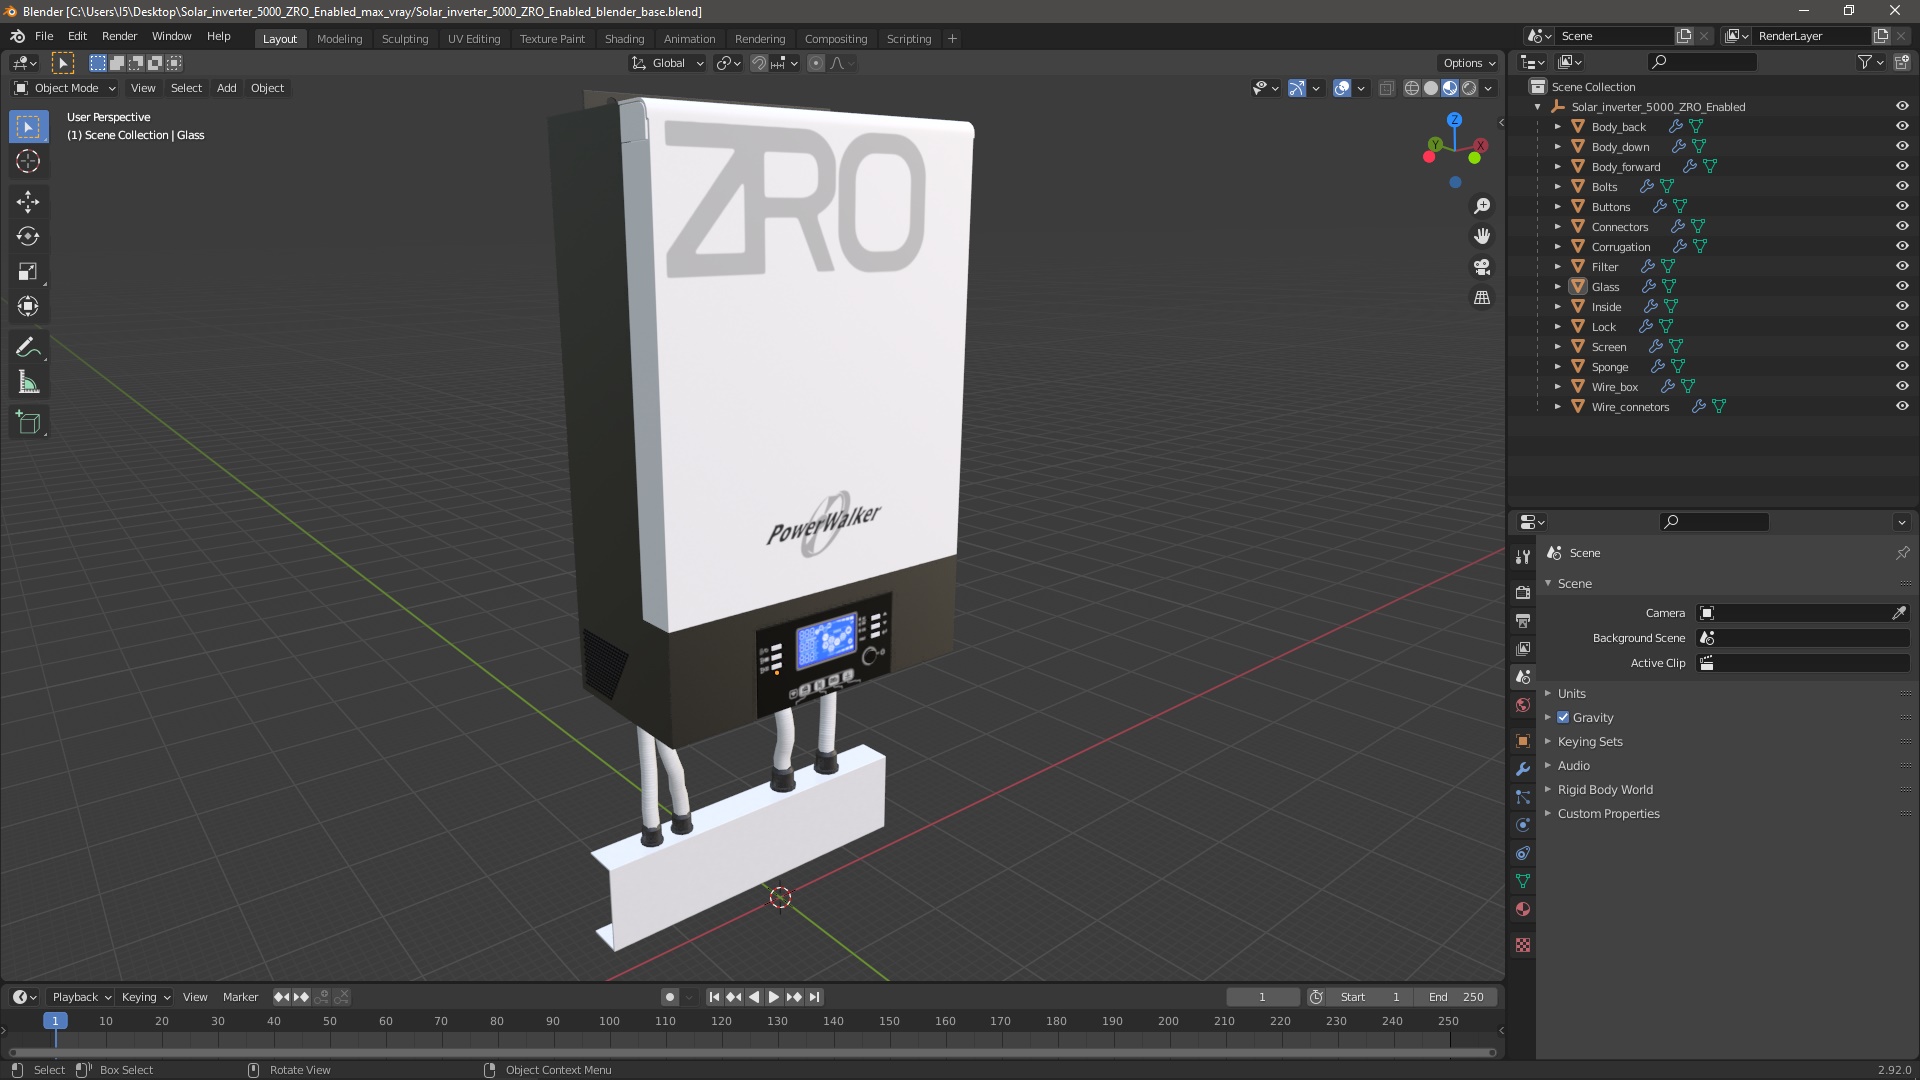Select the Transform tool
The width and height of the screenshot is (1920, 1080).
(x=28, y=307)
